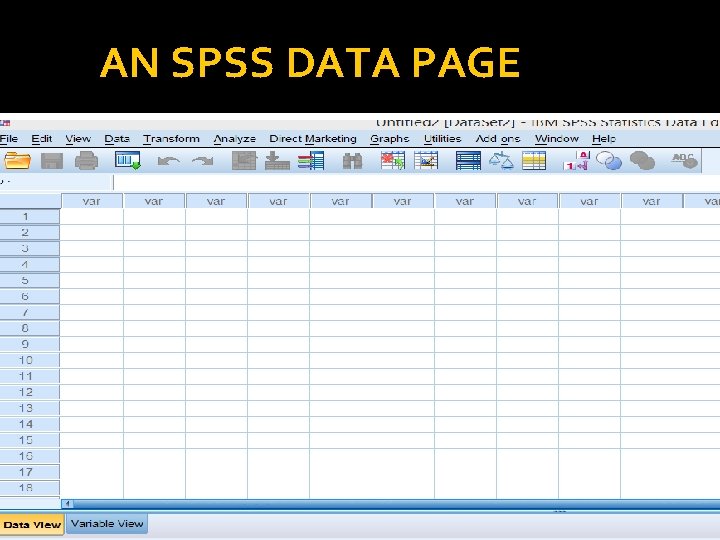Click the Save this document disk icon
This screenshot has width=720, height=540.
click(52, 161)
